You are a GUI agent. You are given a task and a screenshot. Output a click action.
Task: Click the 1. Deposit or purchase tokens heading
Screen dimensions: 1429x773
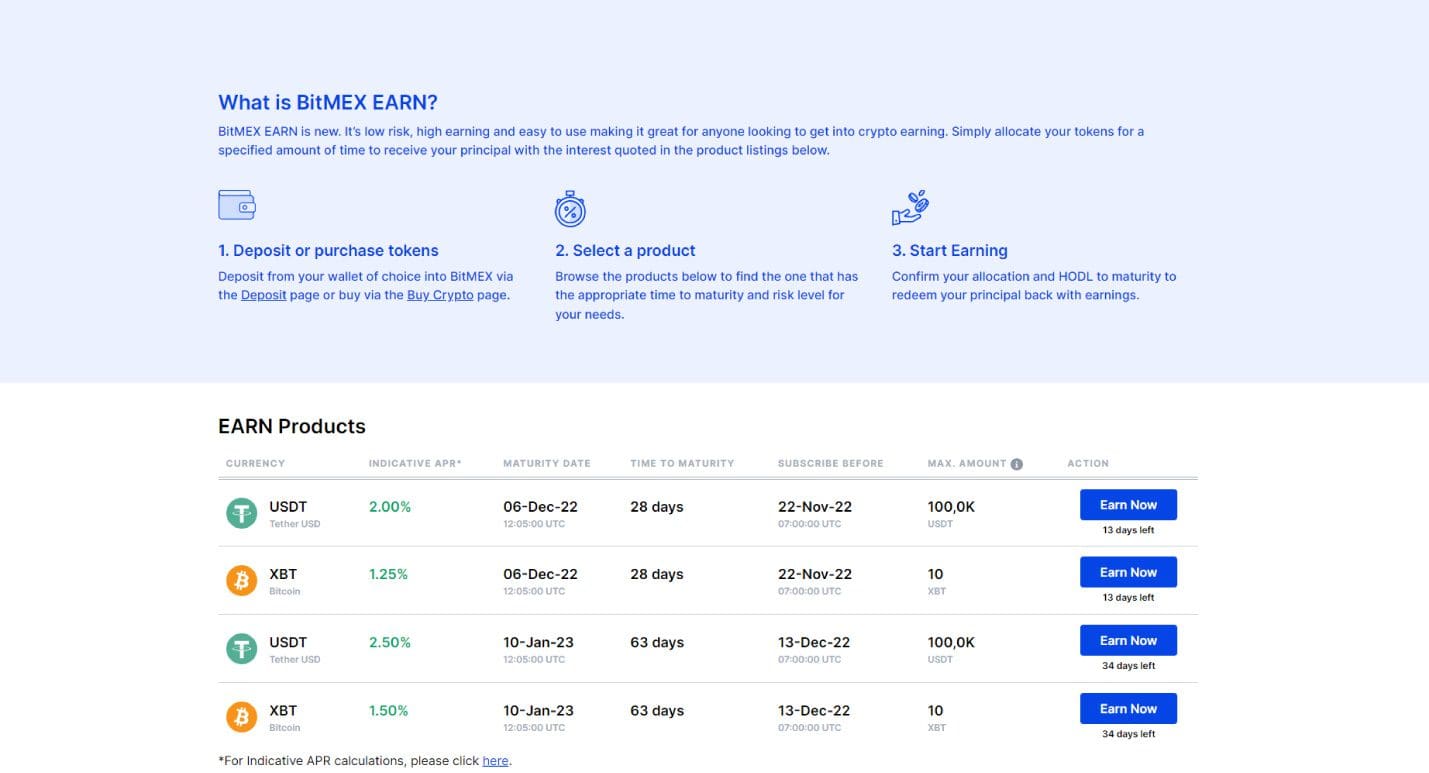click(x=328, y=251)
